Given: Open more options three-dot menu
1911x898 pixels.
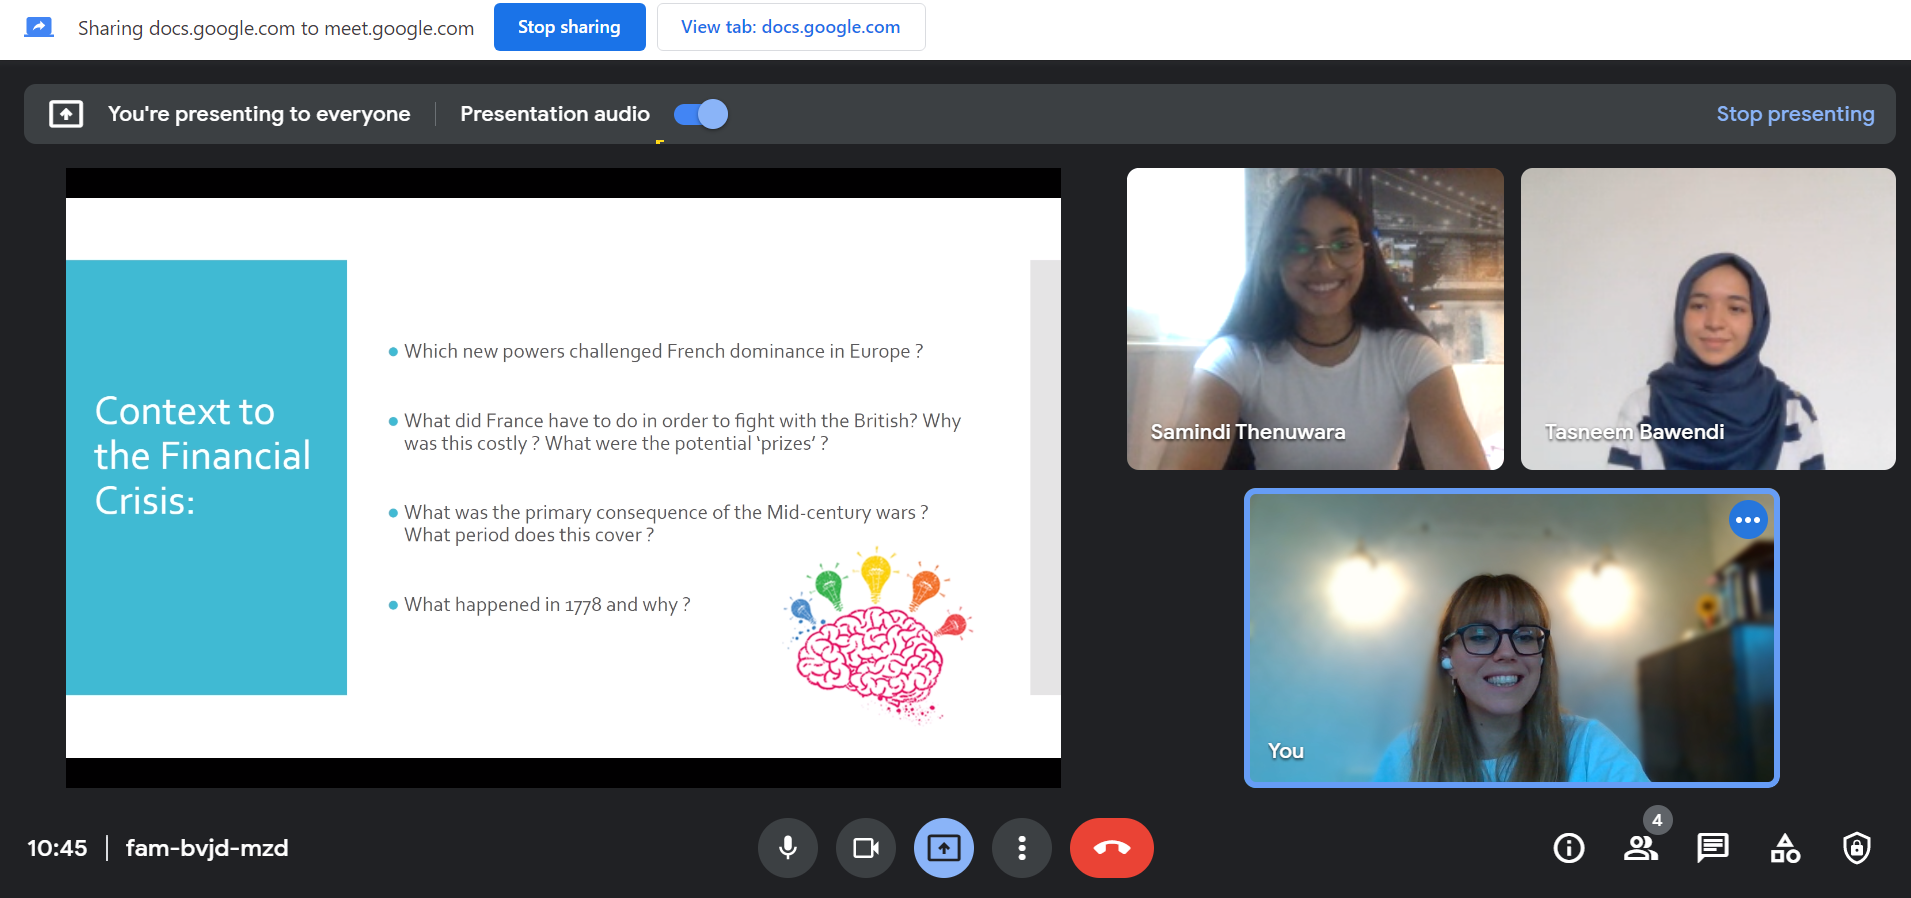Looking at the screenshot, I should click(1021, 848).
